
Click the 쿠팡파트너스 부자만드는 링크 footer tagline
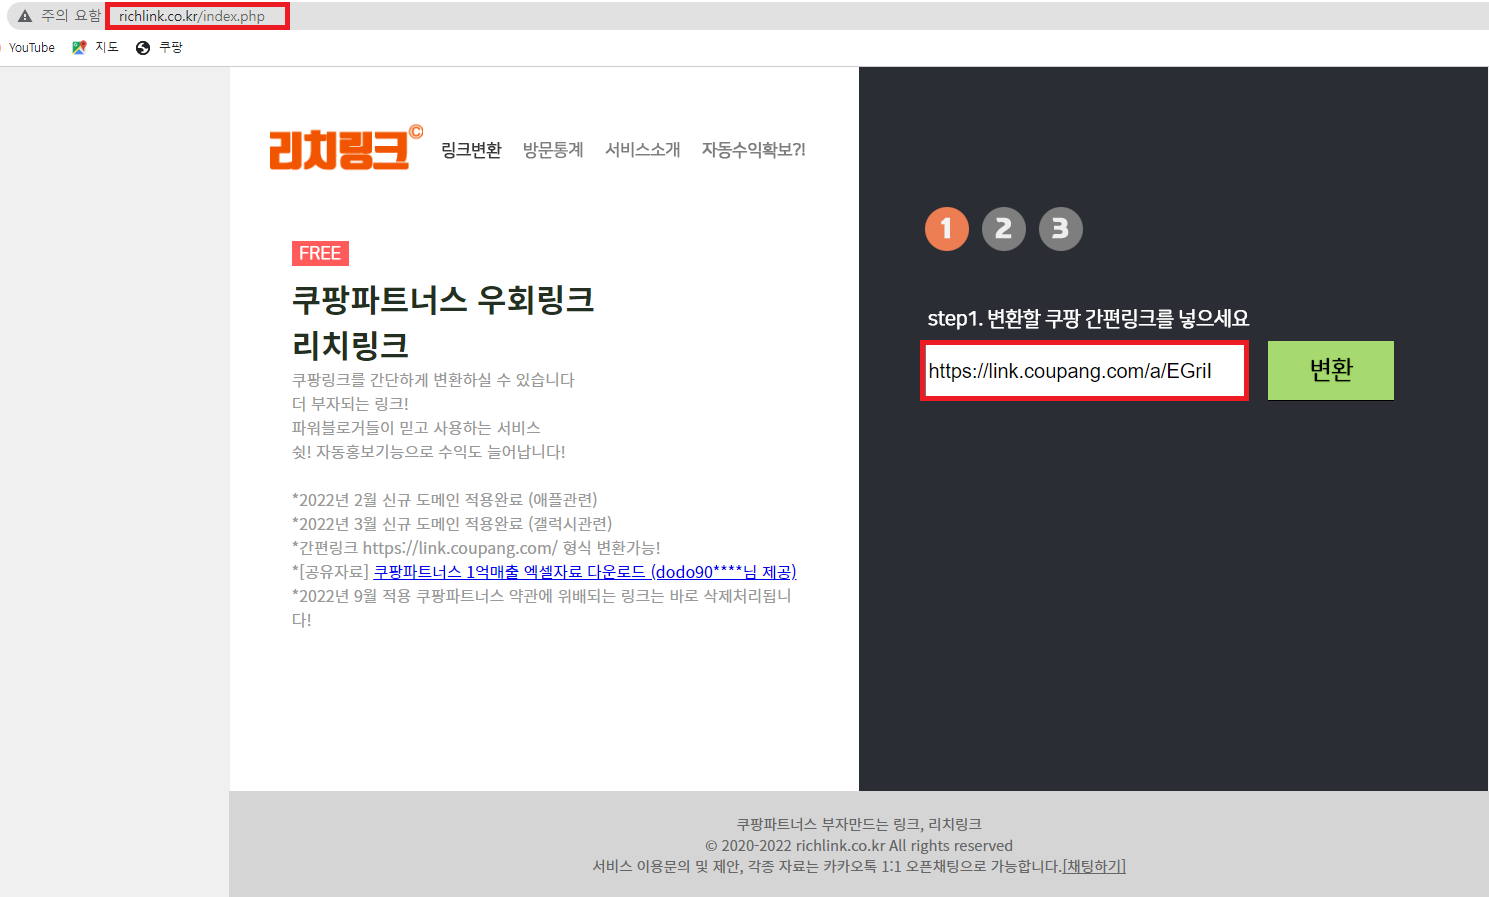click(859, 824)
